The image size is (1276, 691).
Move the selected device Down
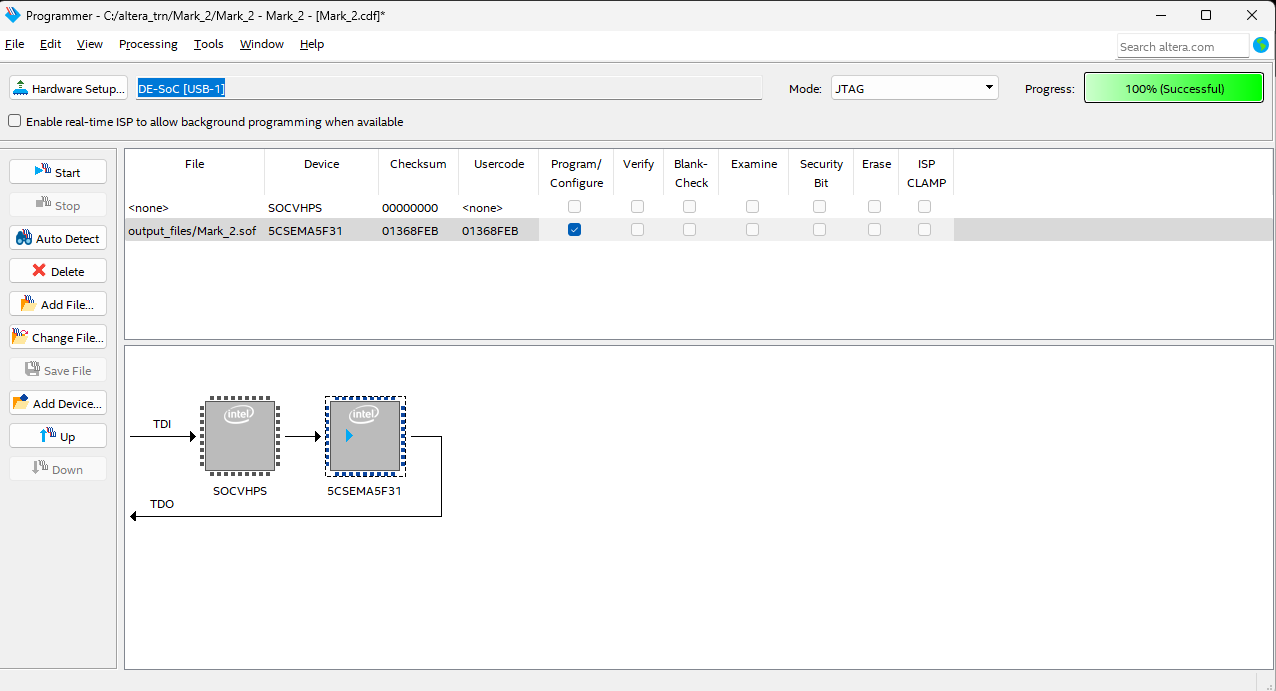[58, 469]
